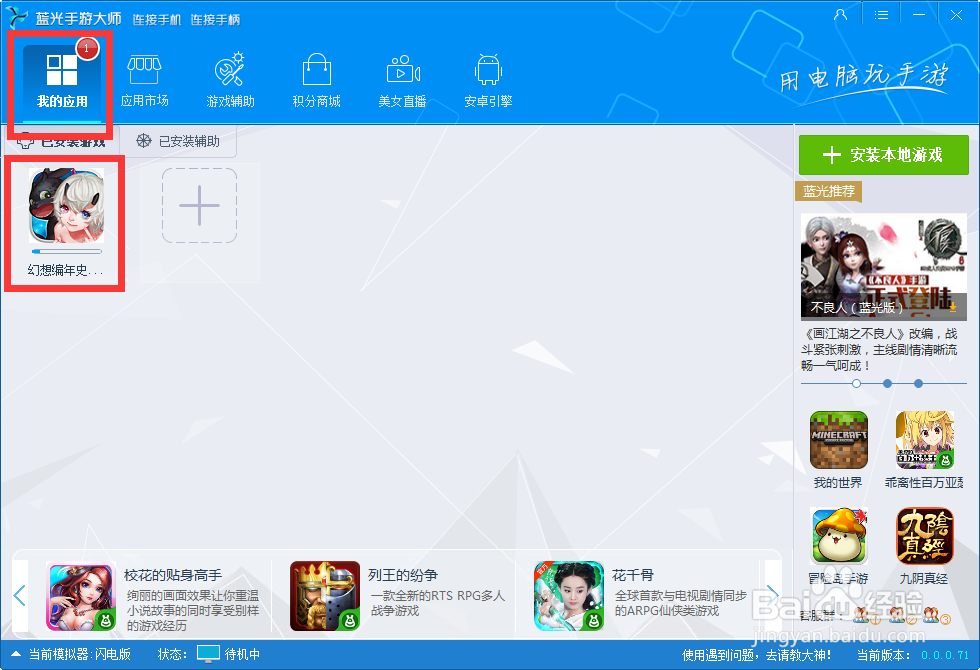Go to previous games with left arrow
This screenshot has width=980, height=670.
point(20,596)
